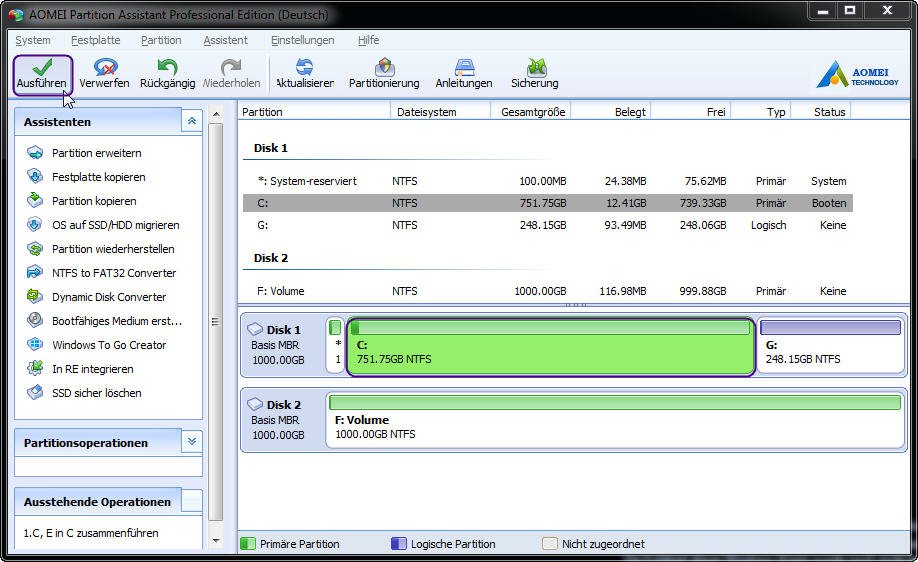Viewport: 918px width, 562px height.
Task: Click the Frei column header
Action: tap(691, 112)
